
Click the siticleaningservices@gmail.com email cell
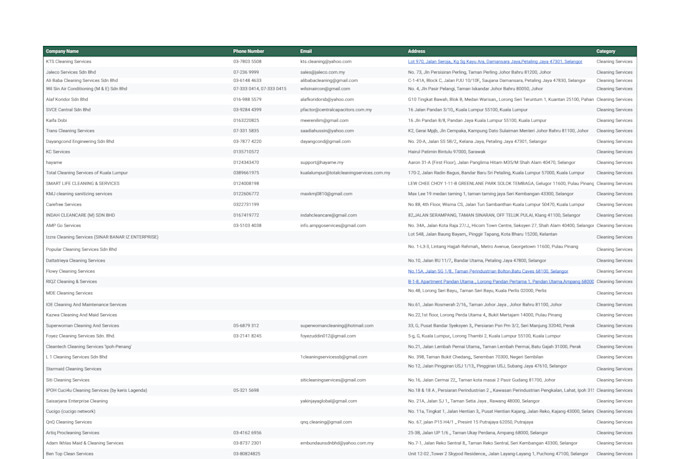pyautogui.click(x=333, y=380)
